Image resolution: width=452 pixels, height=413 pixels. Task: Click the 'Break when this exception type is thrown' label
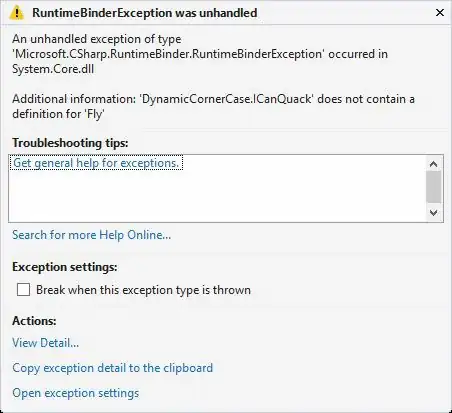point(143,290)
